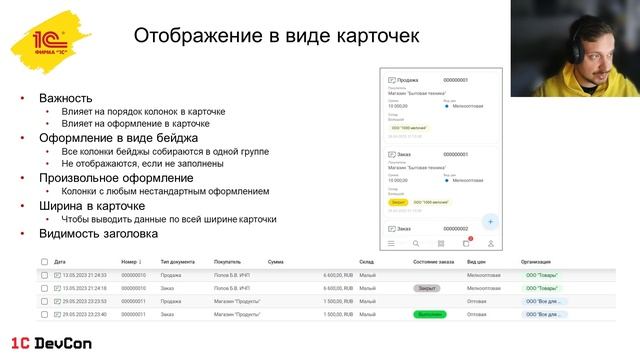Sort by the Сумма column header
Viewport: 640px width, 360px height.
[276, 262]
